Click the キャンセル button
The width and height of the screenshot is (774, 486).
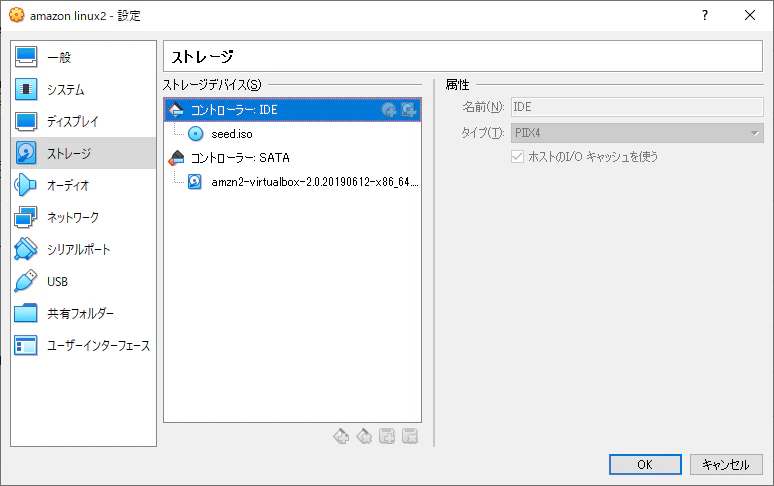(x=726, y=464)
